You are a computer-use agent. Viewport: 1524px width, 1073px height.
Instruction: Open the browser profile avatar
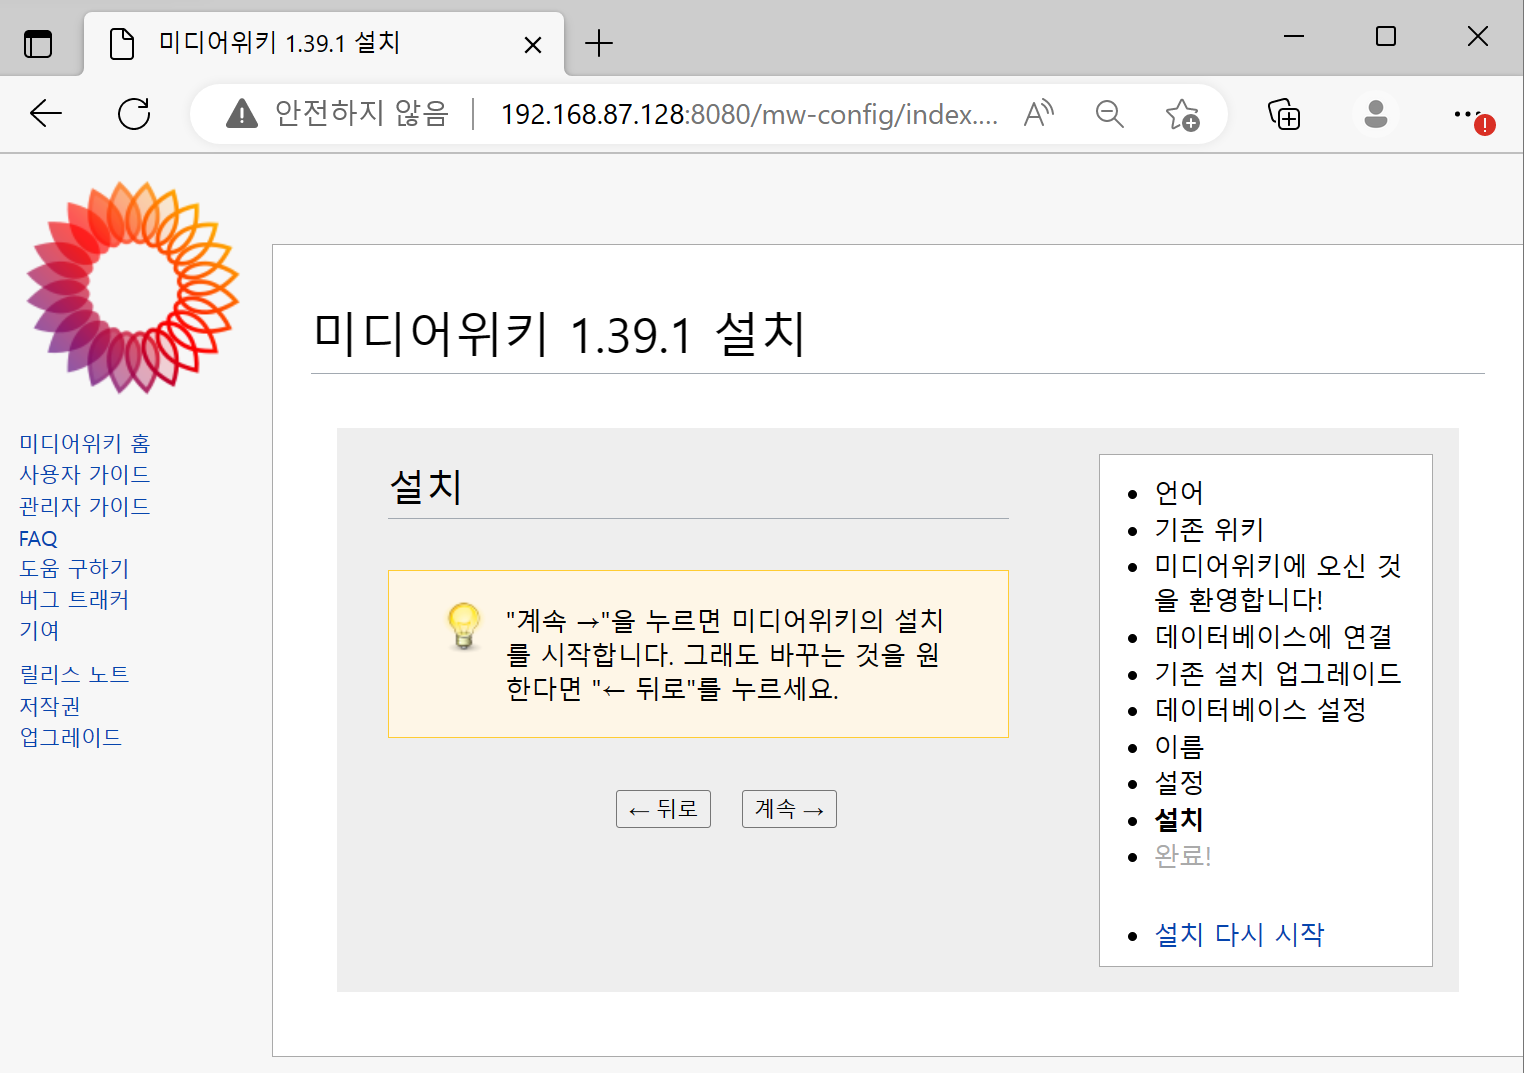coord(1376,114)
